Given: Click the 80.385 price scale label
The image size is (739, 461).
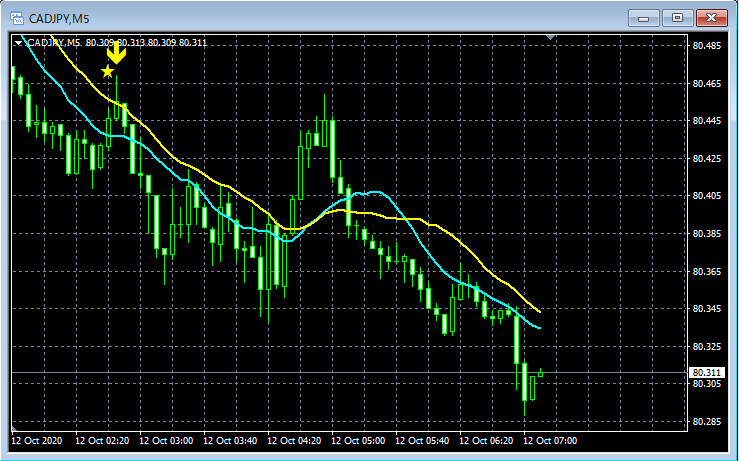Looking at the screenshot, I should pos(706,233).
